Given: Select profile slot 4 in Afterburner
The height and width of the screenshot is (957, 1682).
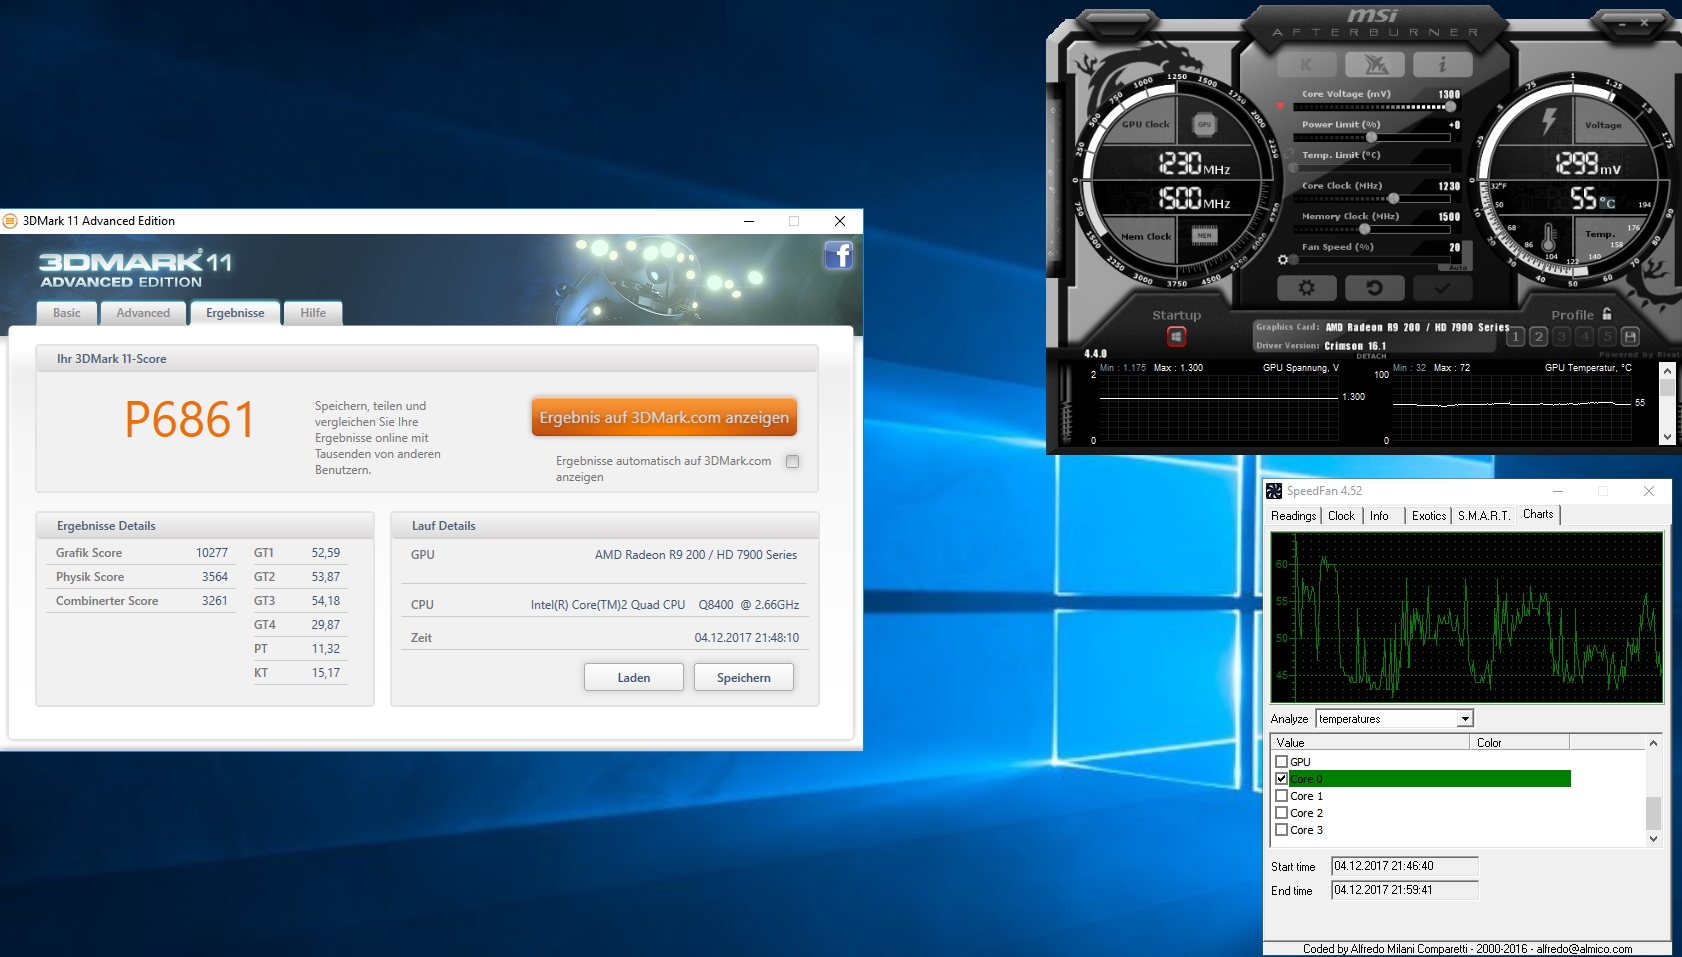Looking at the screenshot, I should tap(1584, 337).
